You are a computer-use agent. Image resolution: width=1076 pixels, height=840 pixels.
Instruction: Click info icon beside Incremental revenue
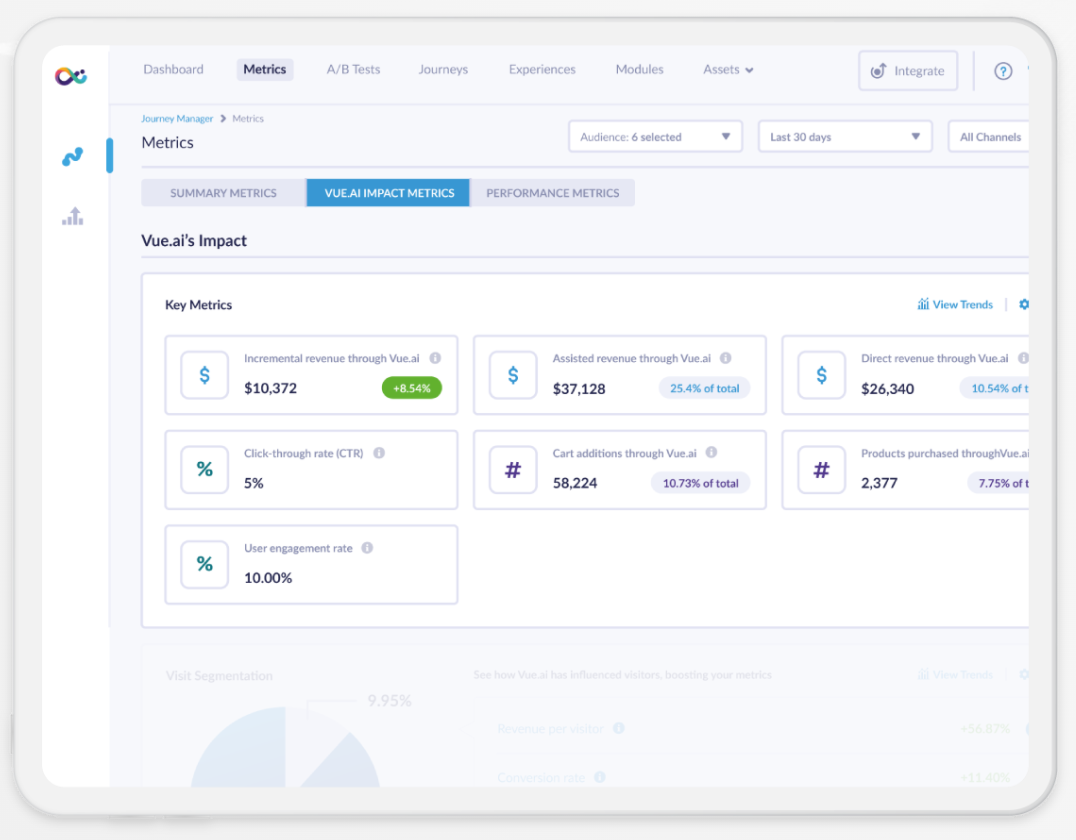pyautogui.click(x=435, y=358)
